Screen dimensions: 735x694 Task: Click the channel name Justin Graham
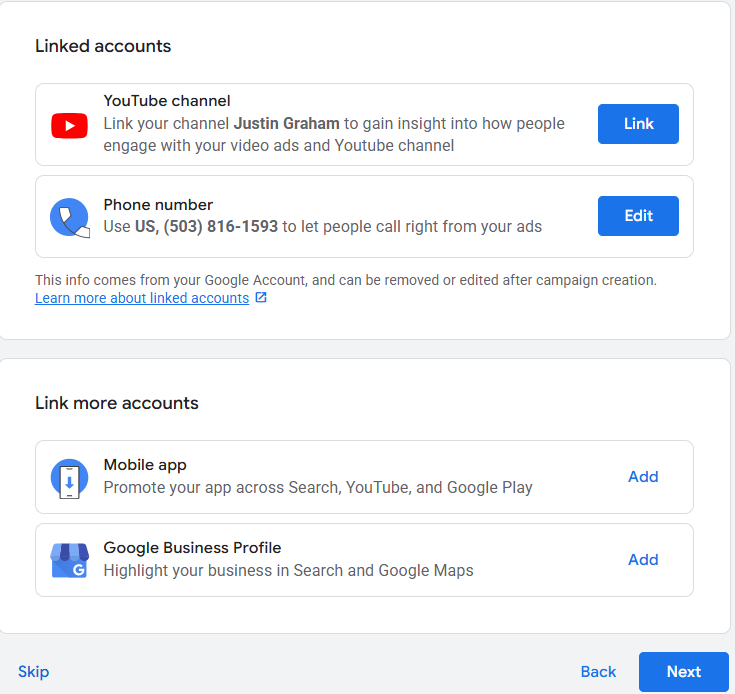click(286, 124)
